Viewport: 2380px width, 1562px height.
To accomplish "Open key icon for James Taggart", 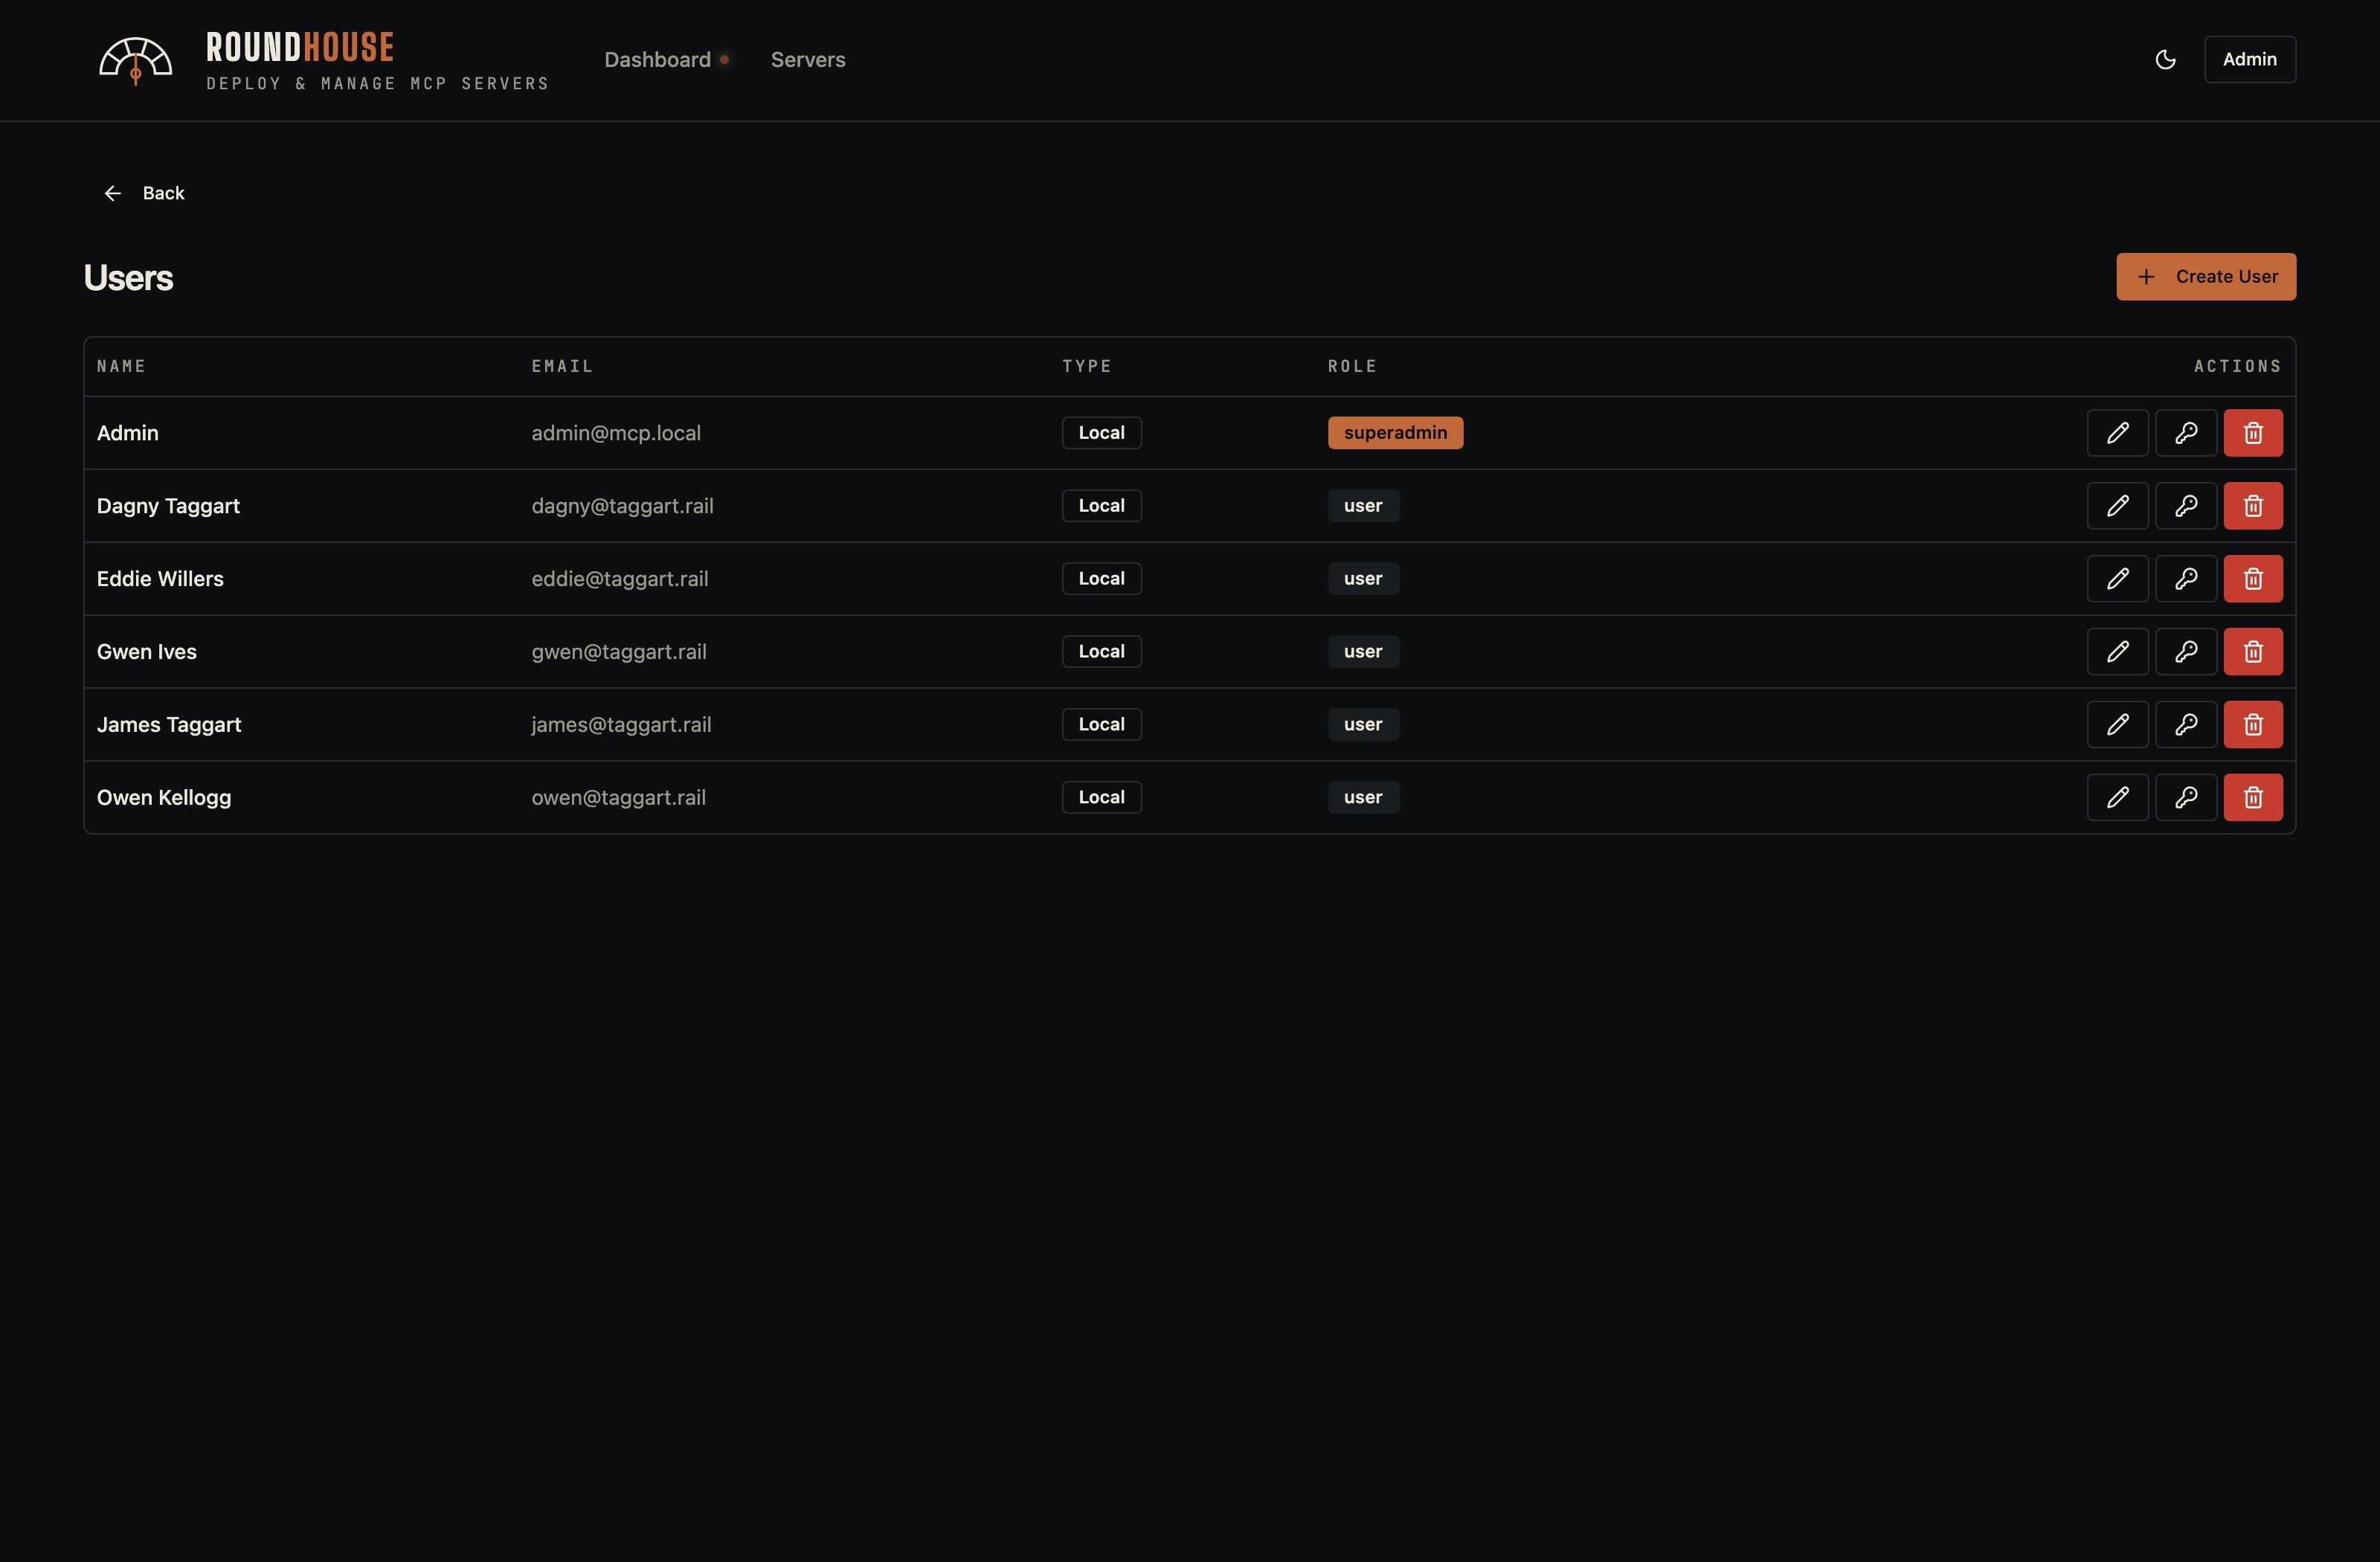I will [x=2186, y=725].
